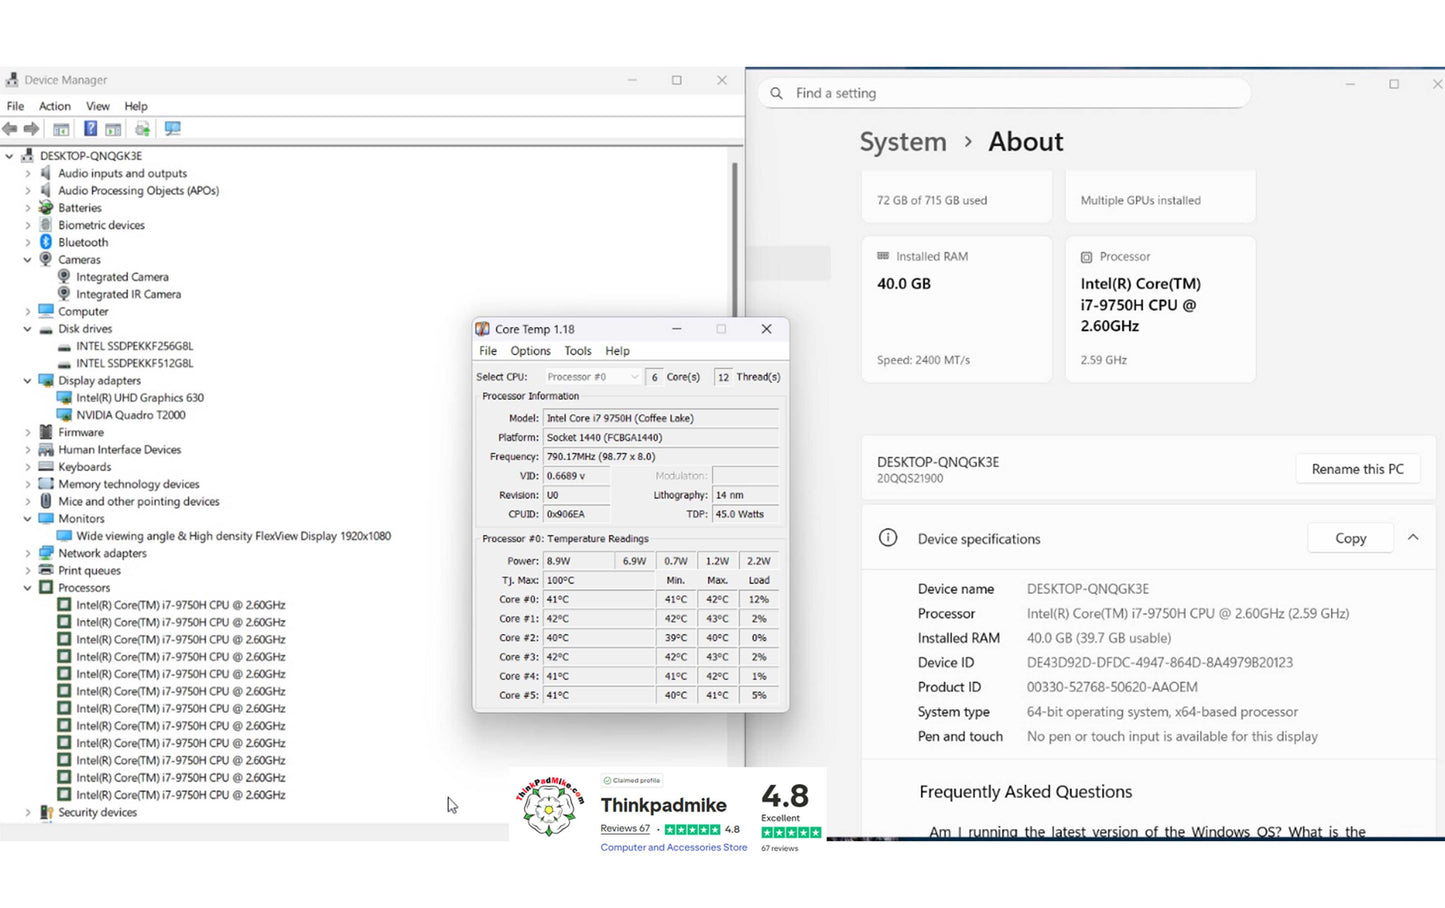Collapse the Processors tree node
This screenshot has height=908, width=1445.
(x=28, y=588)
